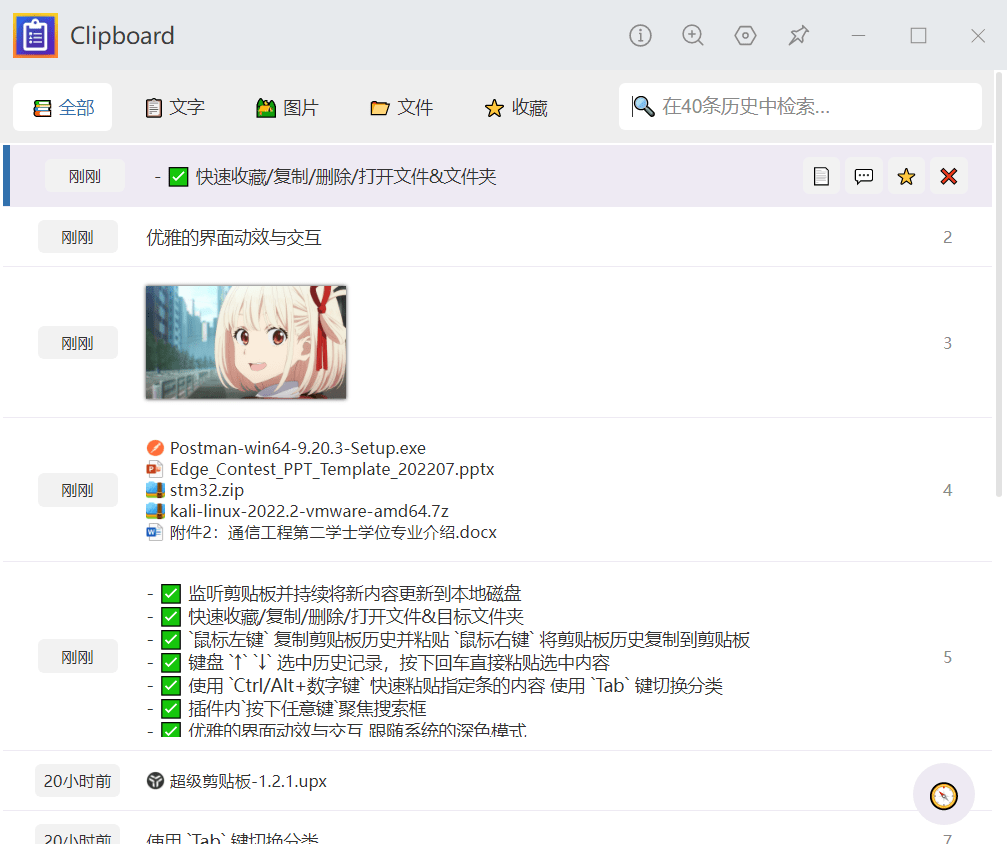Click the document copy icon on first row
This screenshot has width=1007, height=845.
pyautogui.click(x=821, y=177)
